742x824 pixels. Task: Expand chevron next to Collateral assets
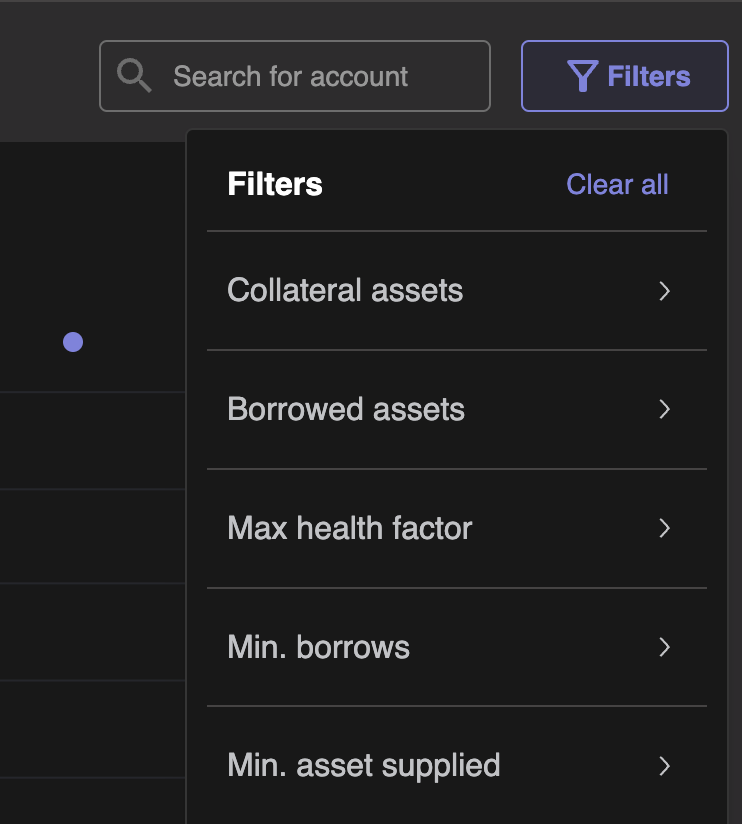[664, 291]
